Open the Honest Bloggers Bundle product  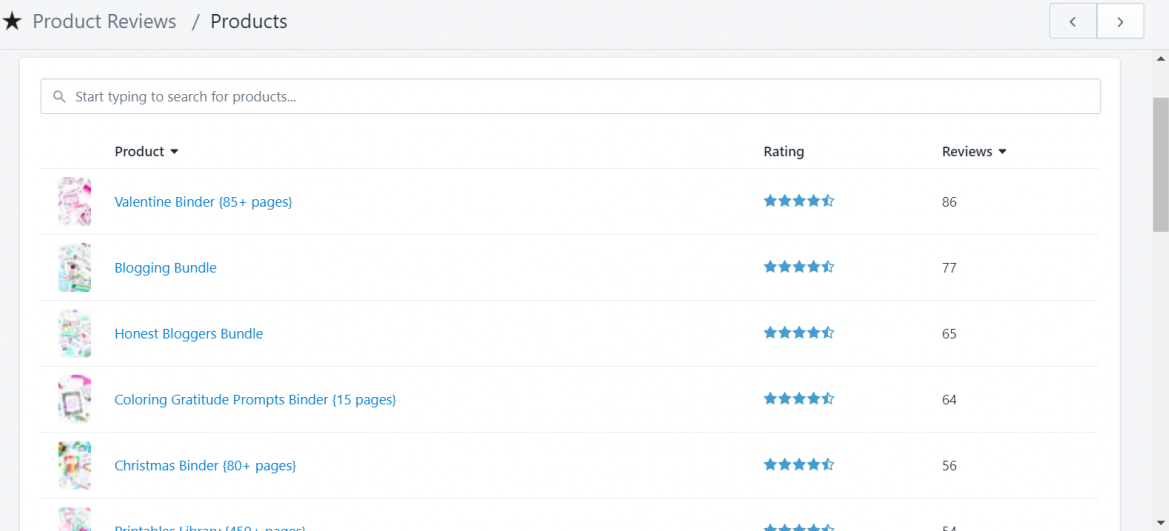click(189, 333)
